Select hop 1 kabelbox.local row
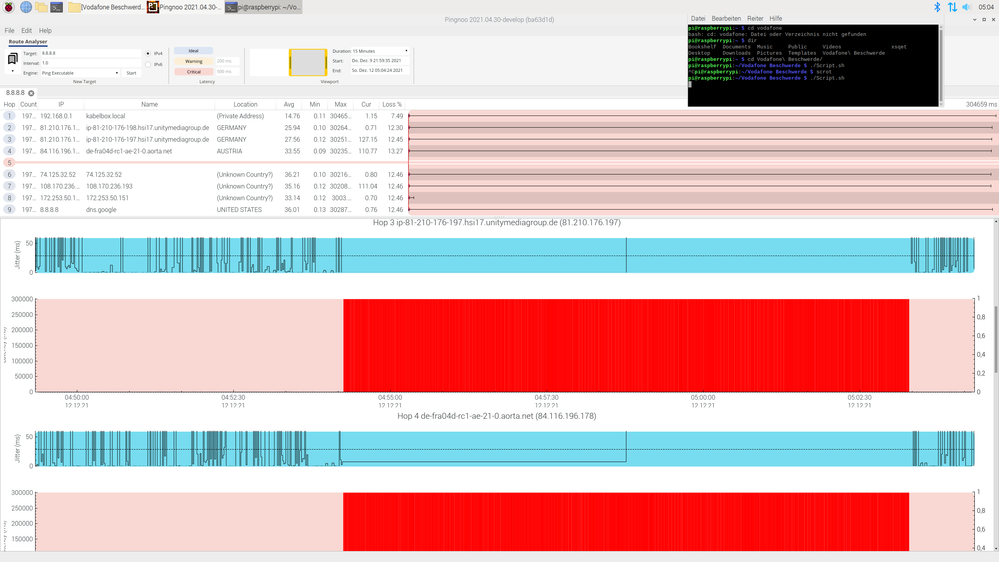Image resolution: width=999 pixels, height=562 pixels. click(x=204, y=116)
